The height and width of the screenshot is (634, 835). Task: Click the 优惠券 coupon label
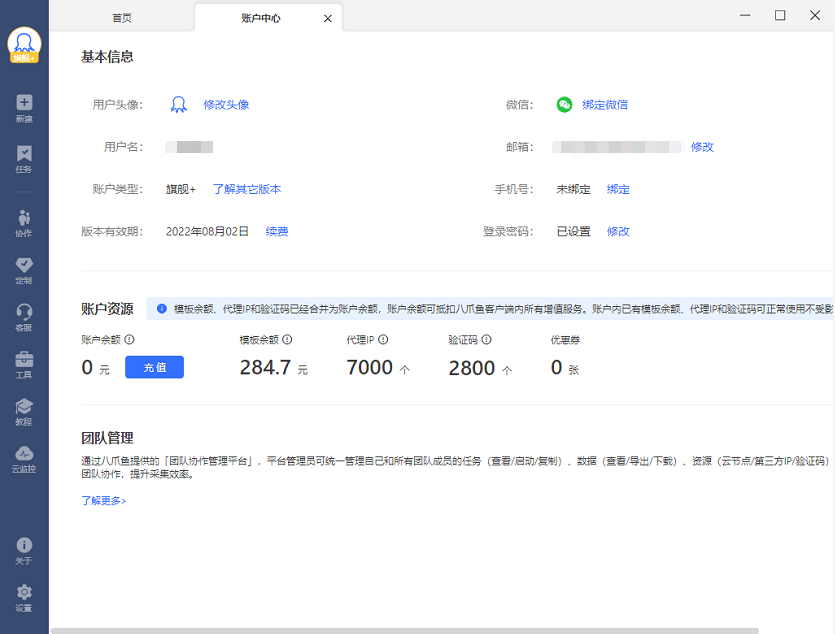[x=565, y=340]
